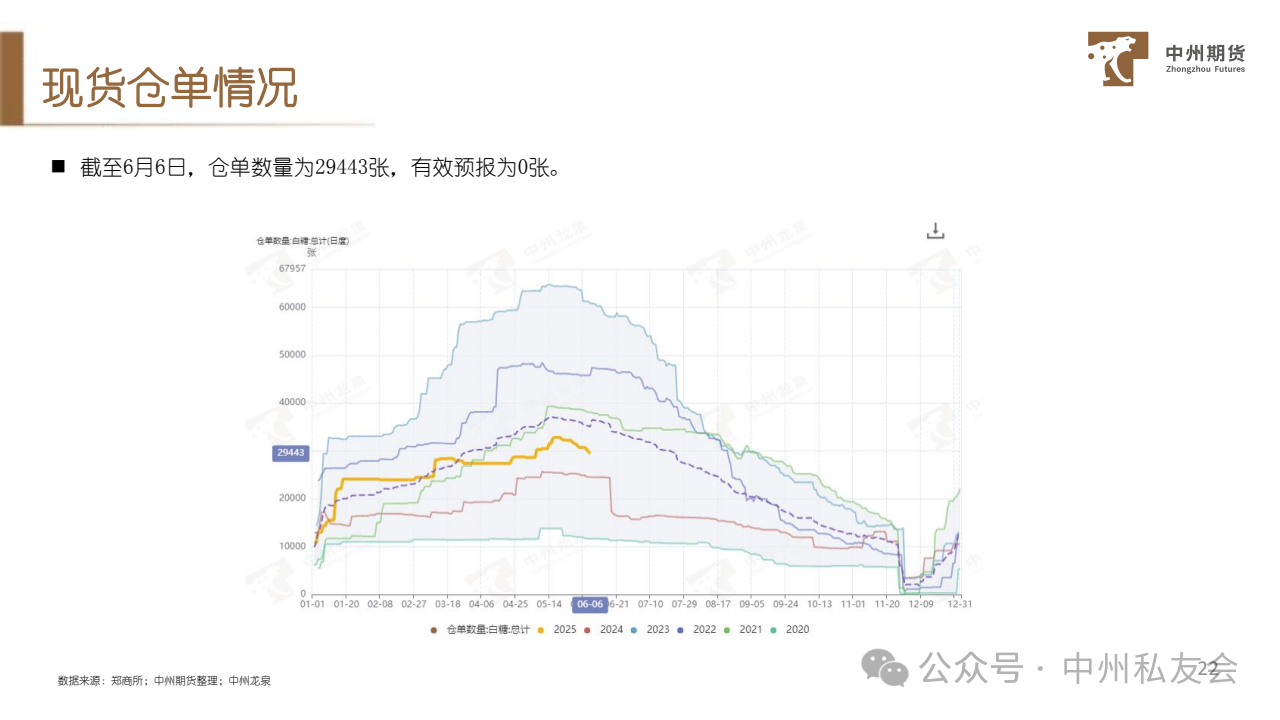Click the chart download icon
1280x720 pixels.
click(x=935, y=231)
